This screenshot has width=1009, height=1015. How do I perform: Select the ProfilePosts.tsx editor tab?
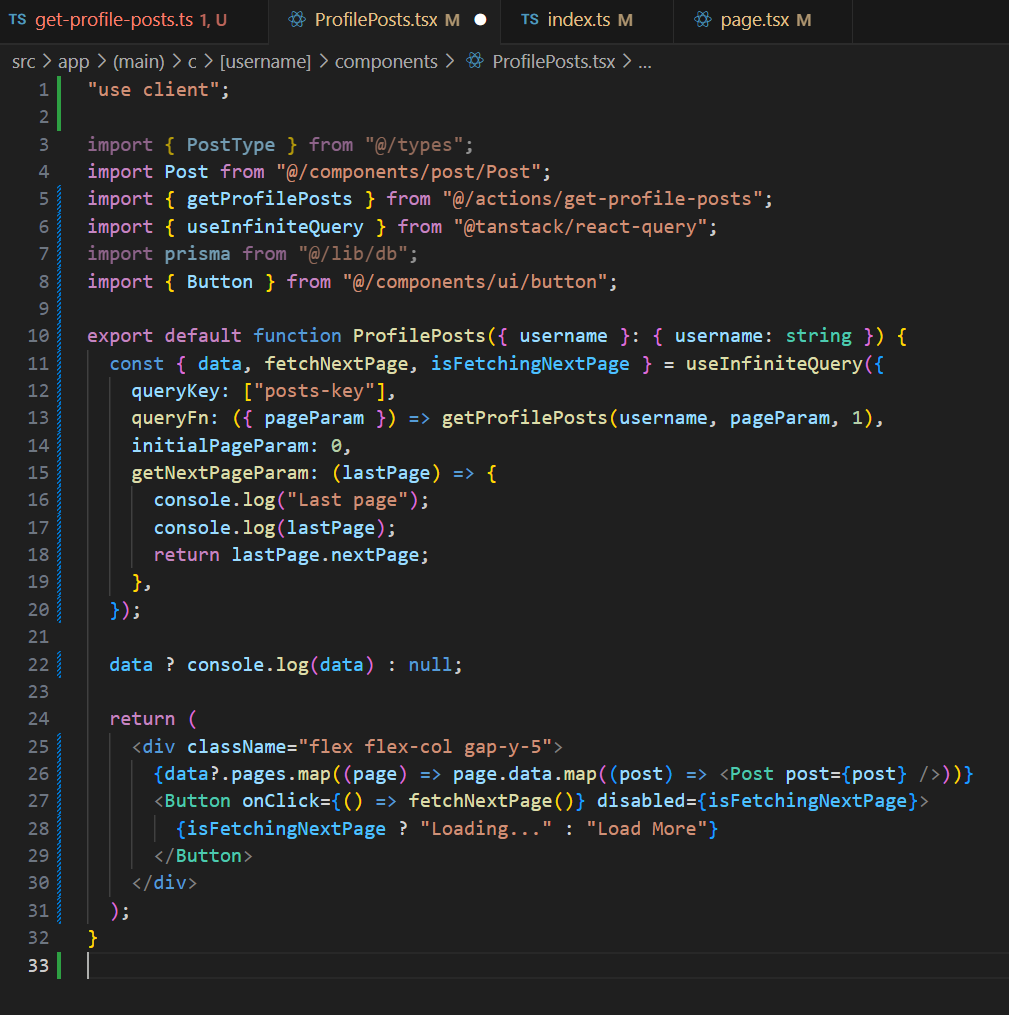[x=386, y=20]
